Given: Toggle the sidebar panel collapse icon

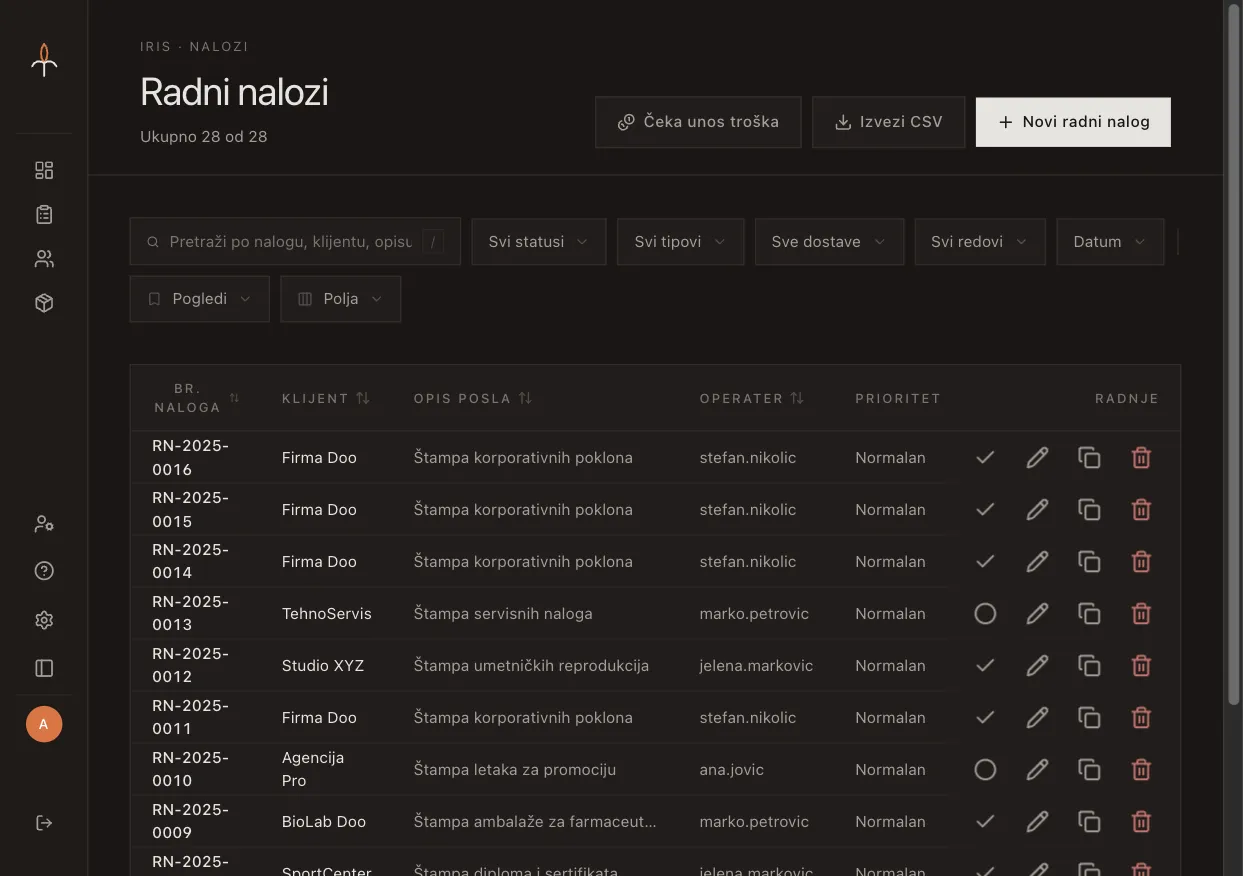Looking at the screenshot, I should tap(44, 668).
